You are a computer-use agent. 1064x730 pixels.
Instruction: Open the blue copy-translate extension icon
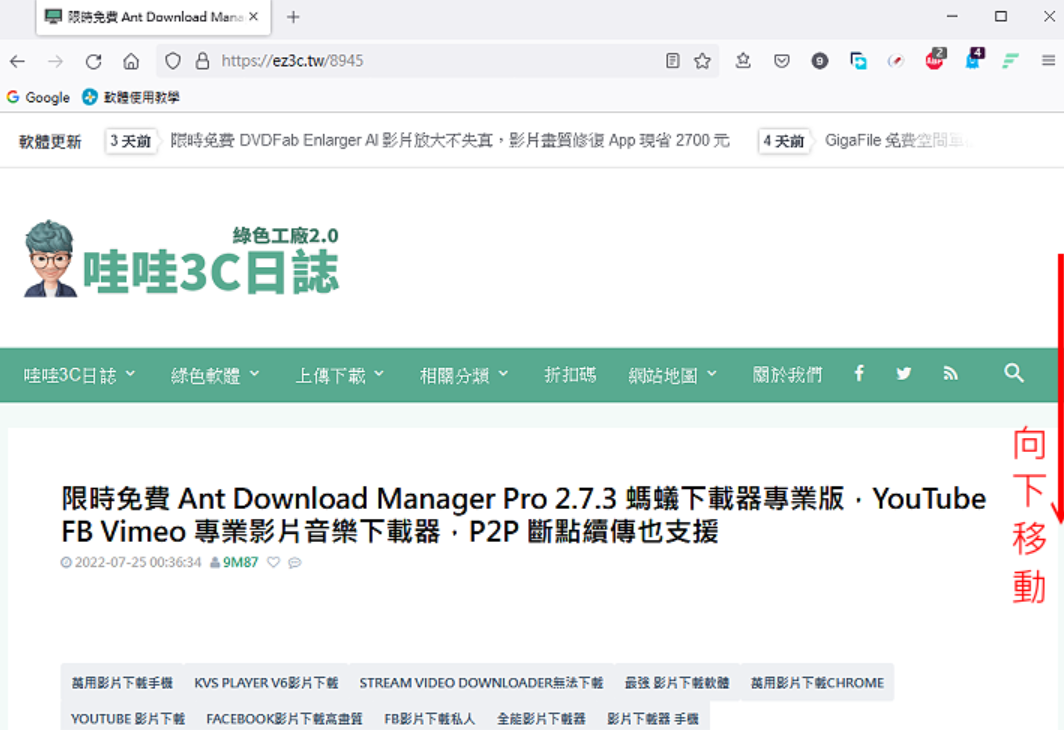point(858,61)
